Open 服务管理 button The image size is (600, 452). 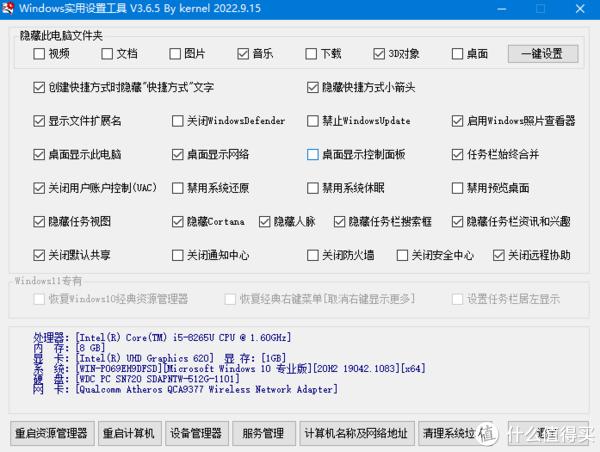click(x=264, y=434)
